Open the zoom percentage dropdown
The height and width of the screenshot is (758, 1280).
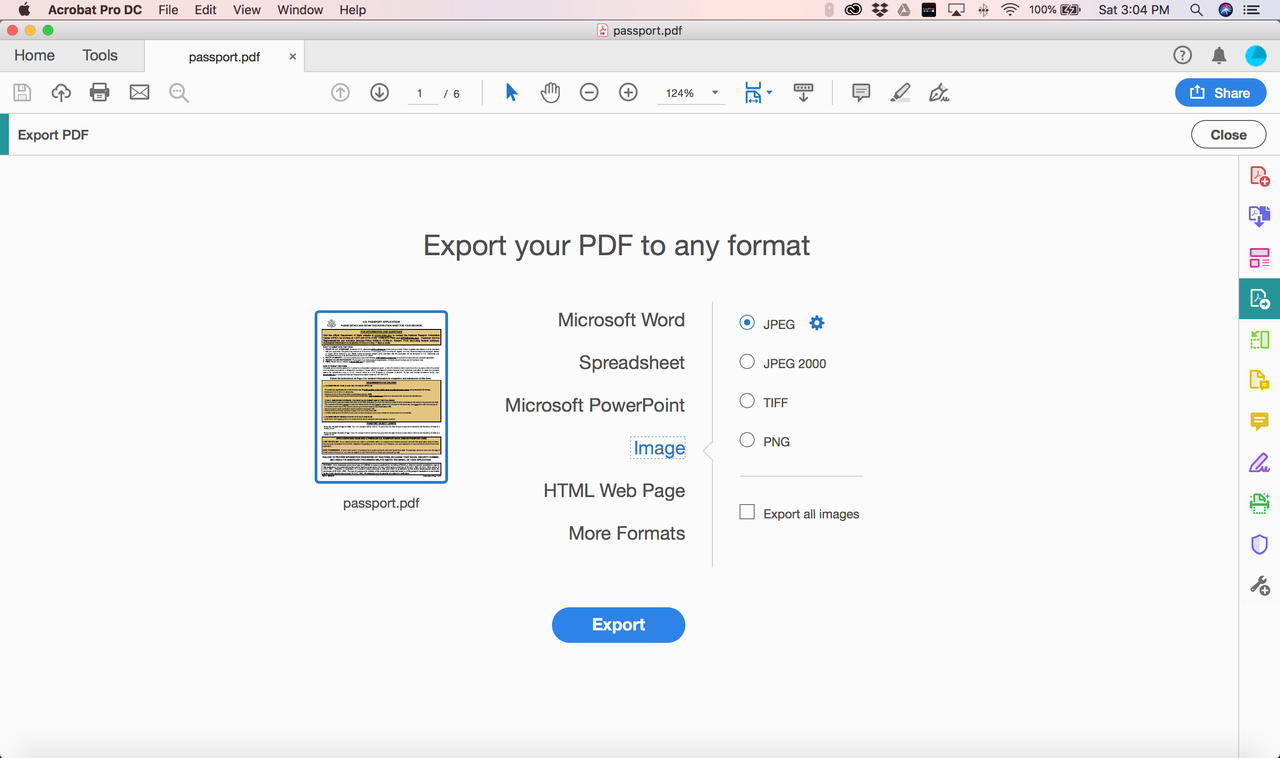tap(690, 93)
